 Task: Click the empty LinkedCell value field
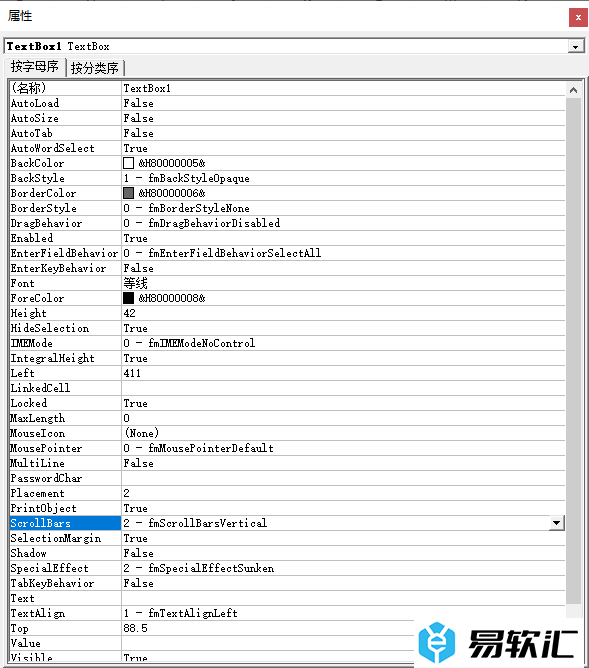tap(343, 388)
